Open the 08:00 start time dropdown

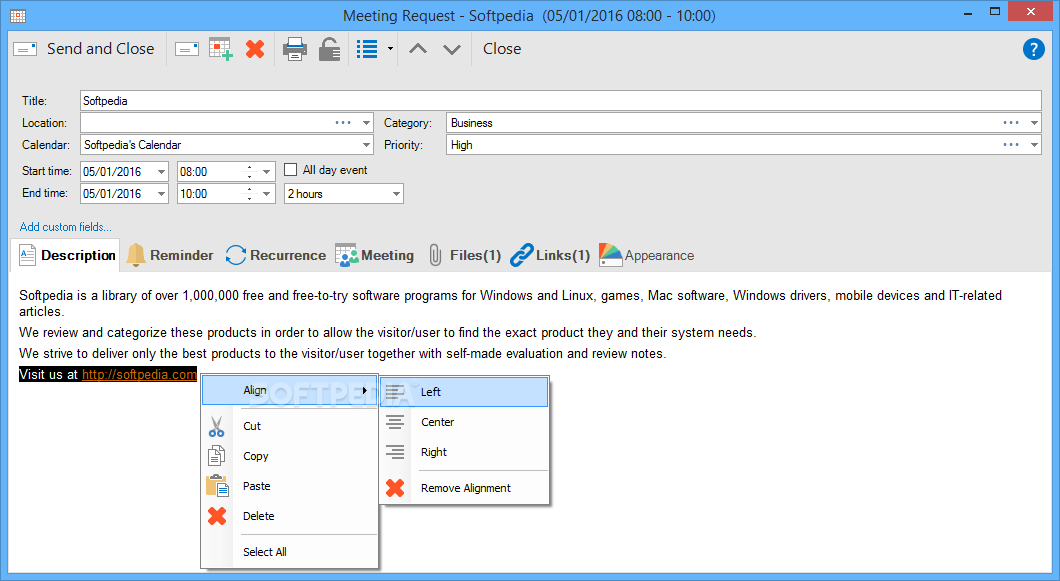(267, 172)
